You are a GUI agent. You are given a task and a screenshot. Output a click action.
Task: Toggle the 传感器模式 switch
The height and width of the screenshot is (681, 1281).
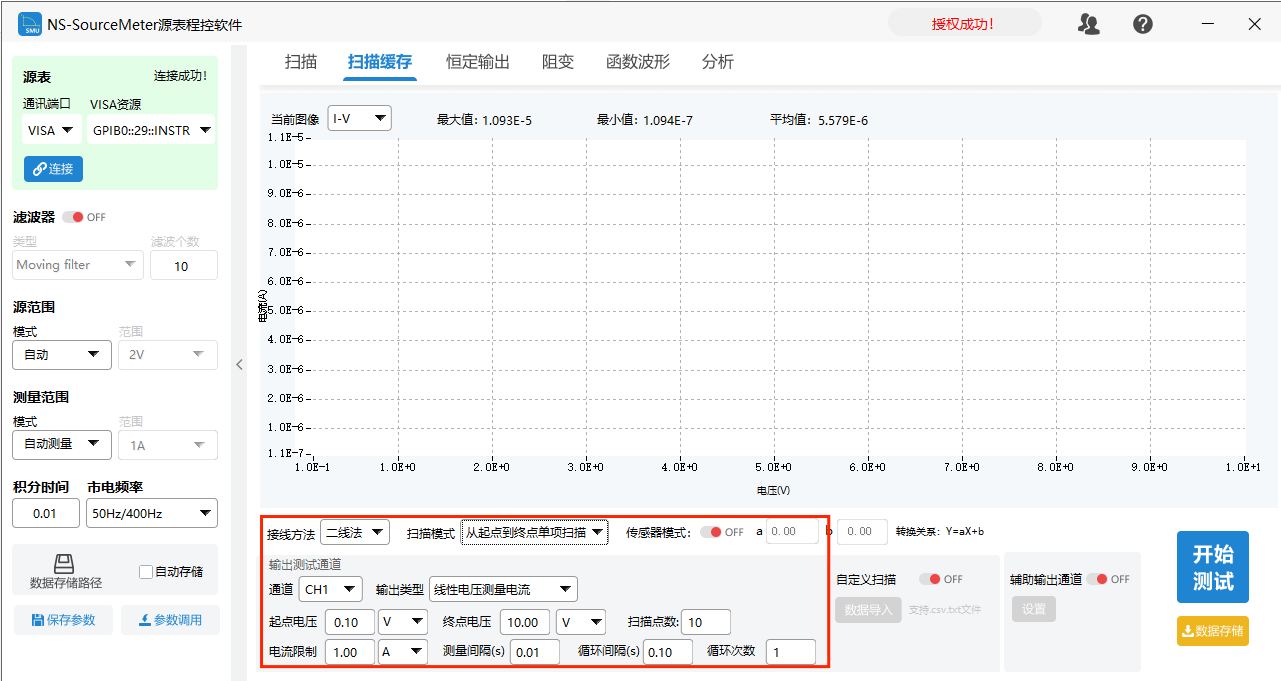tap(710, 532)
